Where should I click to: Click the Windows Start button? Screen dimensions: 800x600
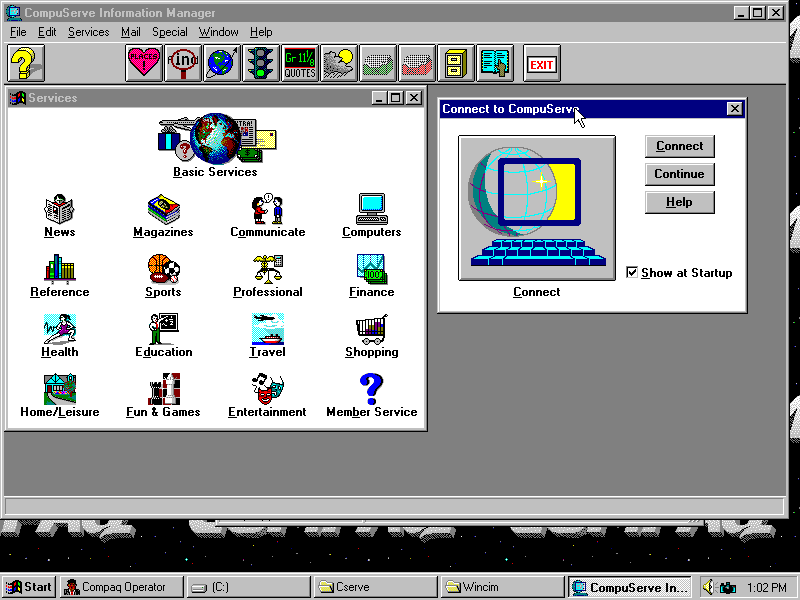(29, 587)
